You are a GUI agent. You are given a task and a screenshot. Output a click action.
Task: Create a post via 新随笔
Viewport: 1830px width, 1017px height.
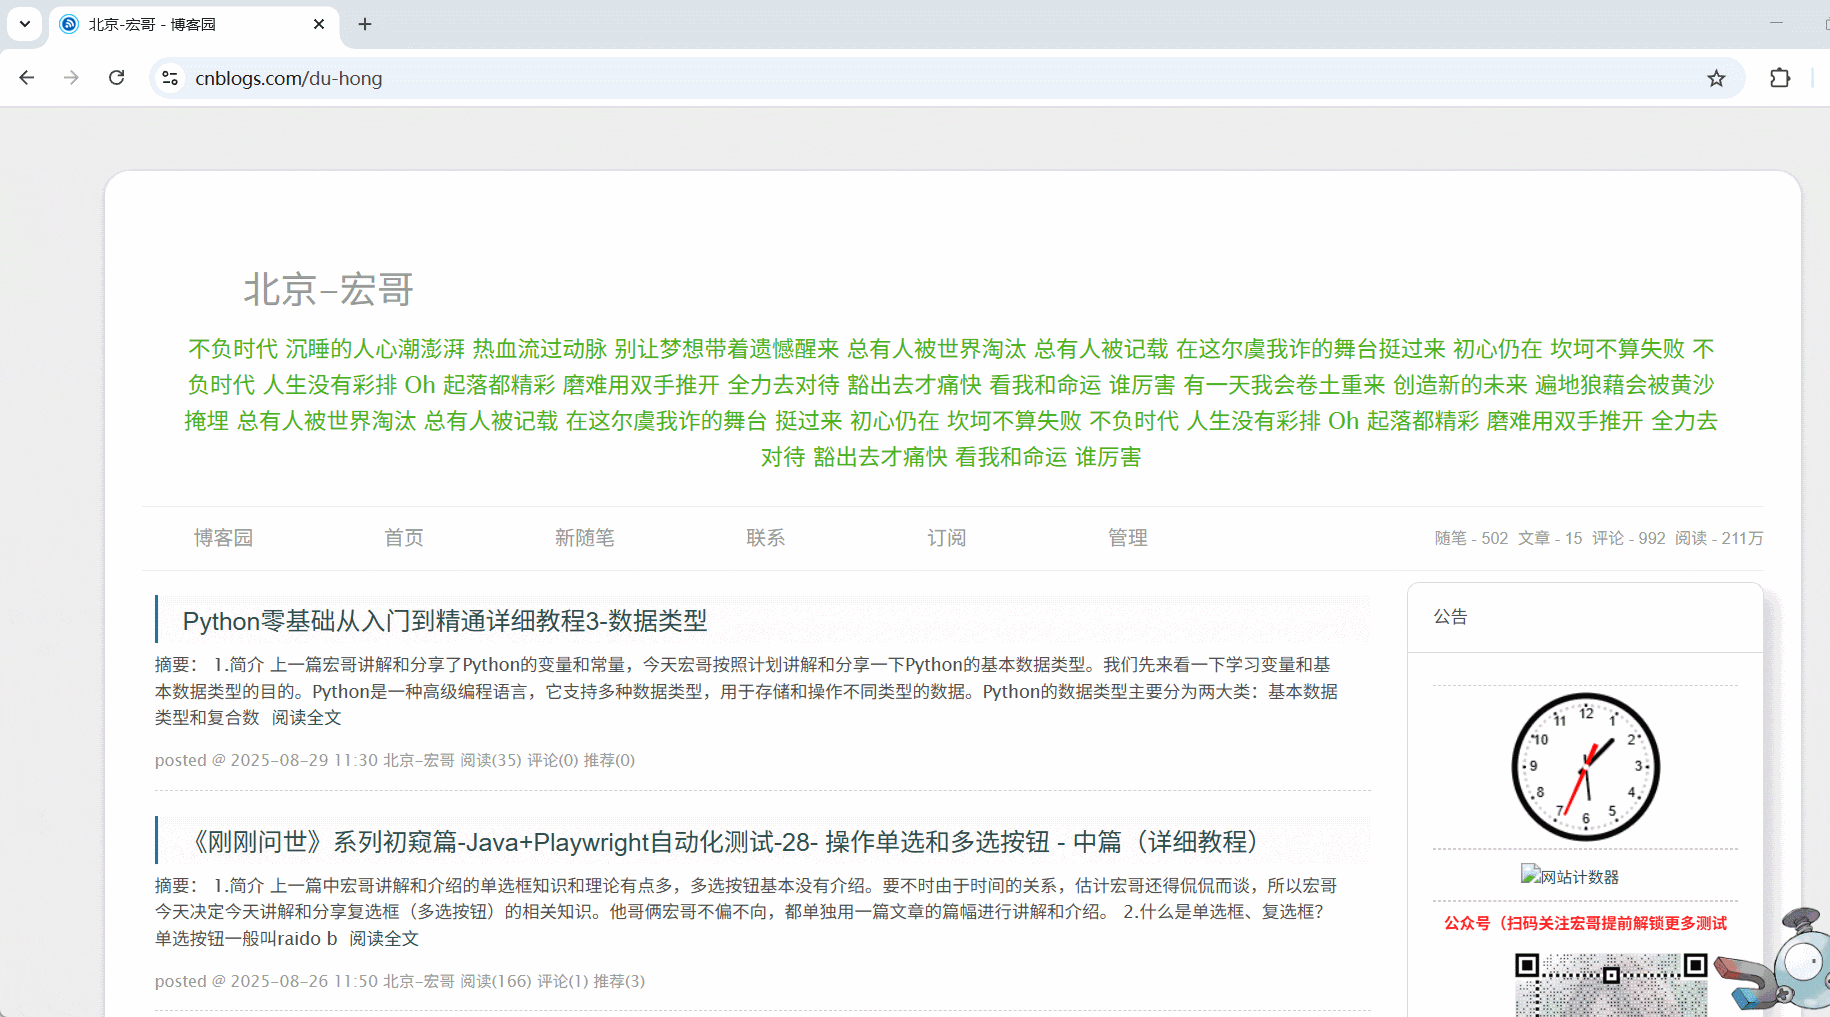pos(585,538)
